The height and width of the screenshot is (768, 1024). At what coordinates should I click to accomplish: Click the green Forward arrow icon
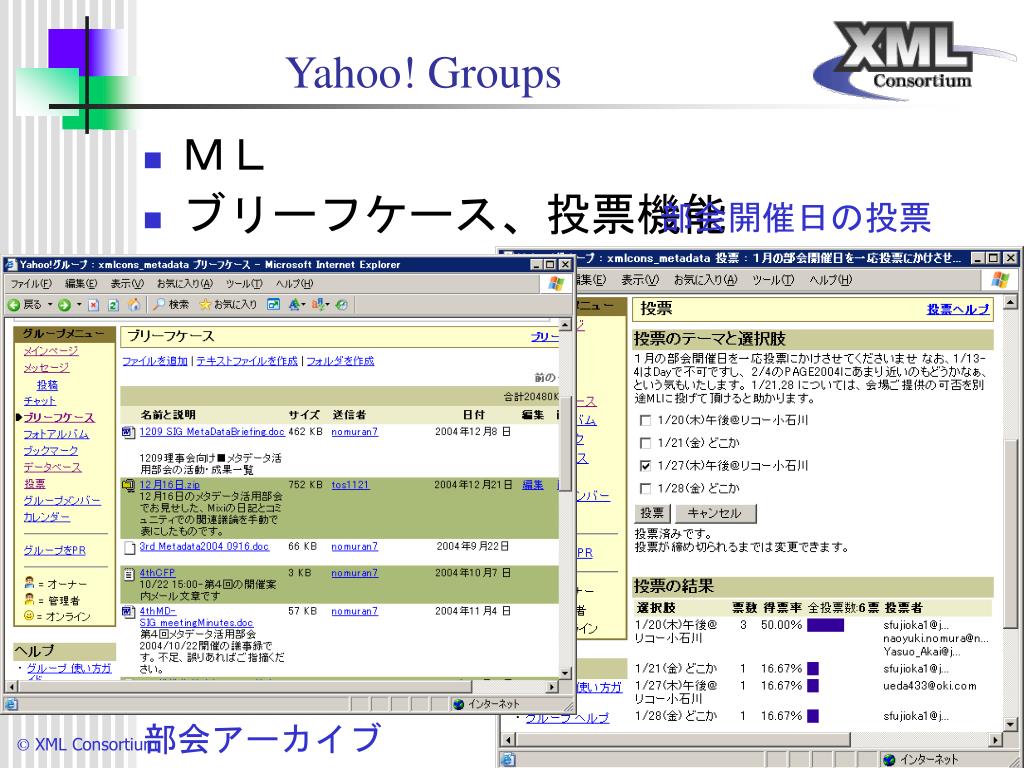(64, 305)
